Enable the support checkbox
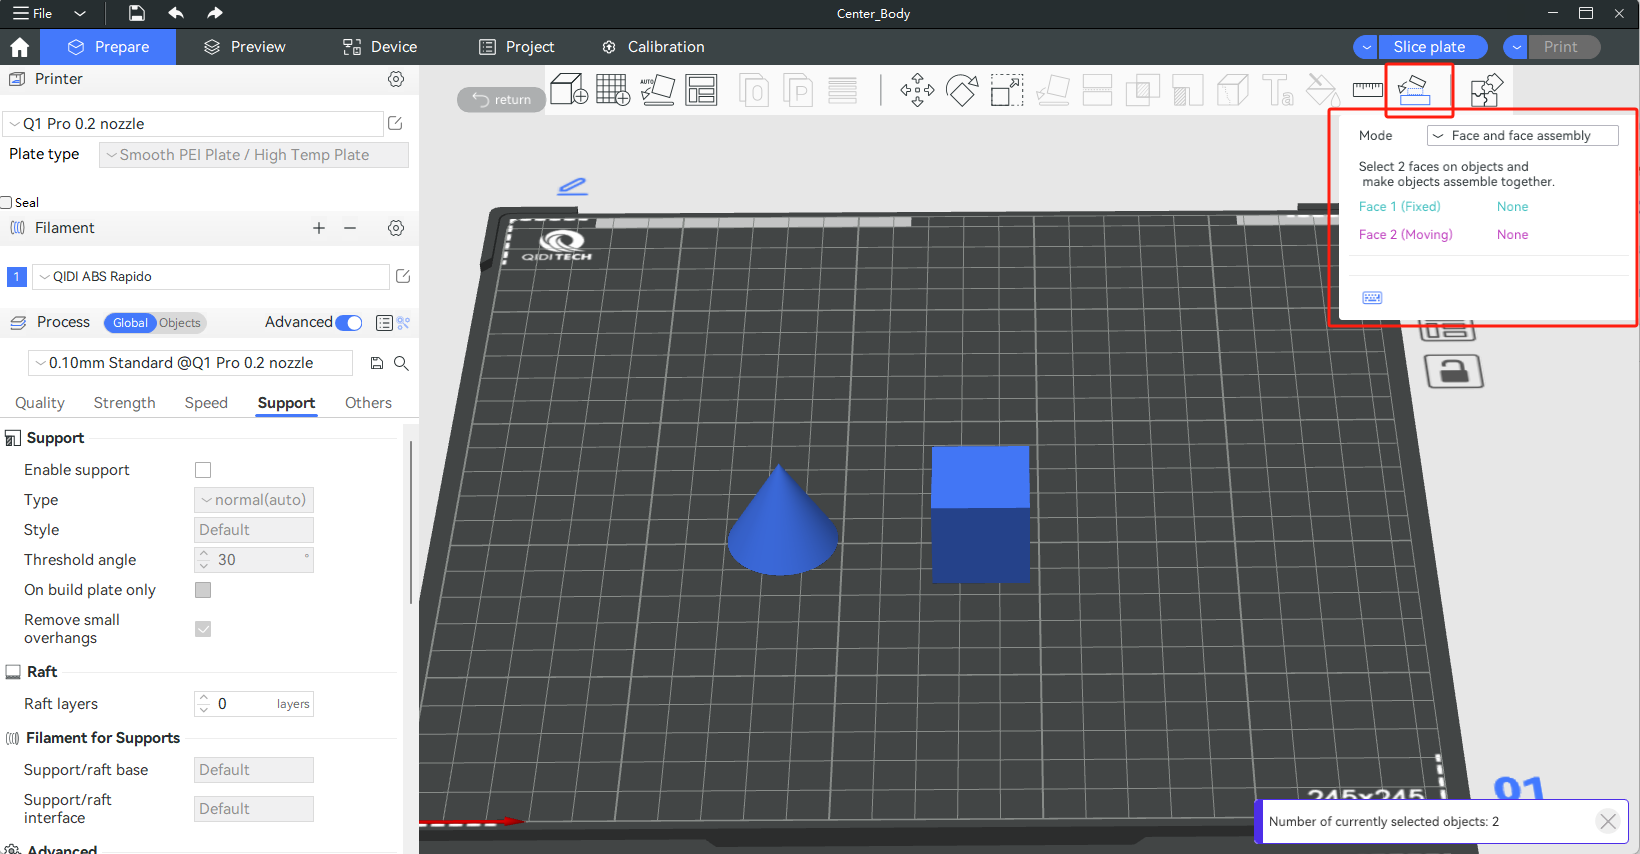Viewport: 1640px width, 854px height. pyautogui.click(x=203, y=470)
